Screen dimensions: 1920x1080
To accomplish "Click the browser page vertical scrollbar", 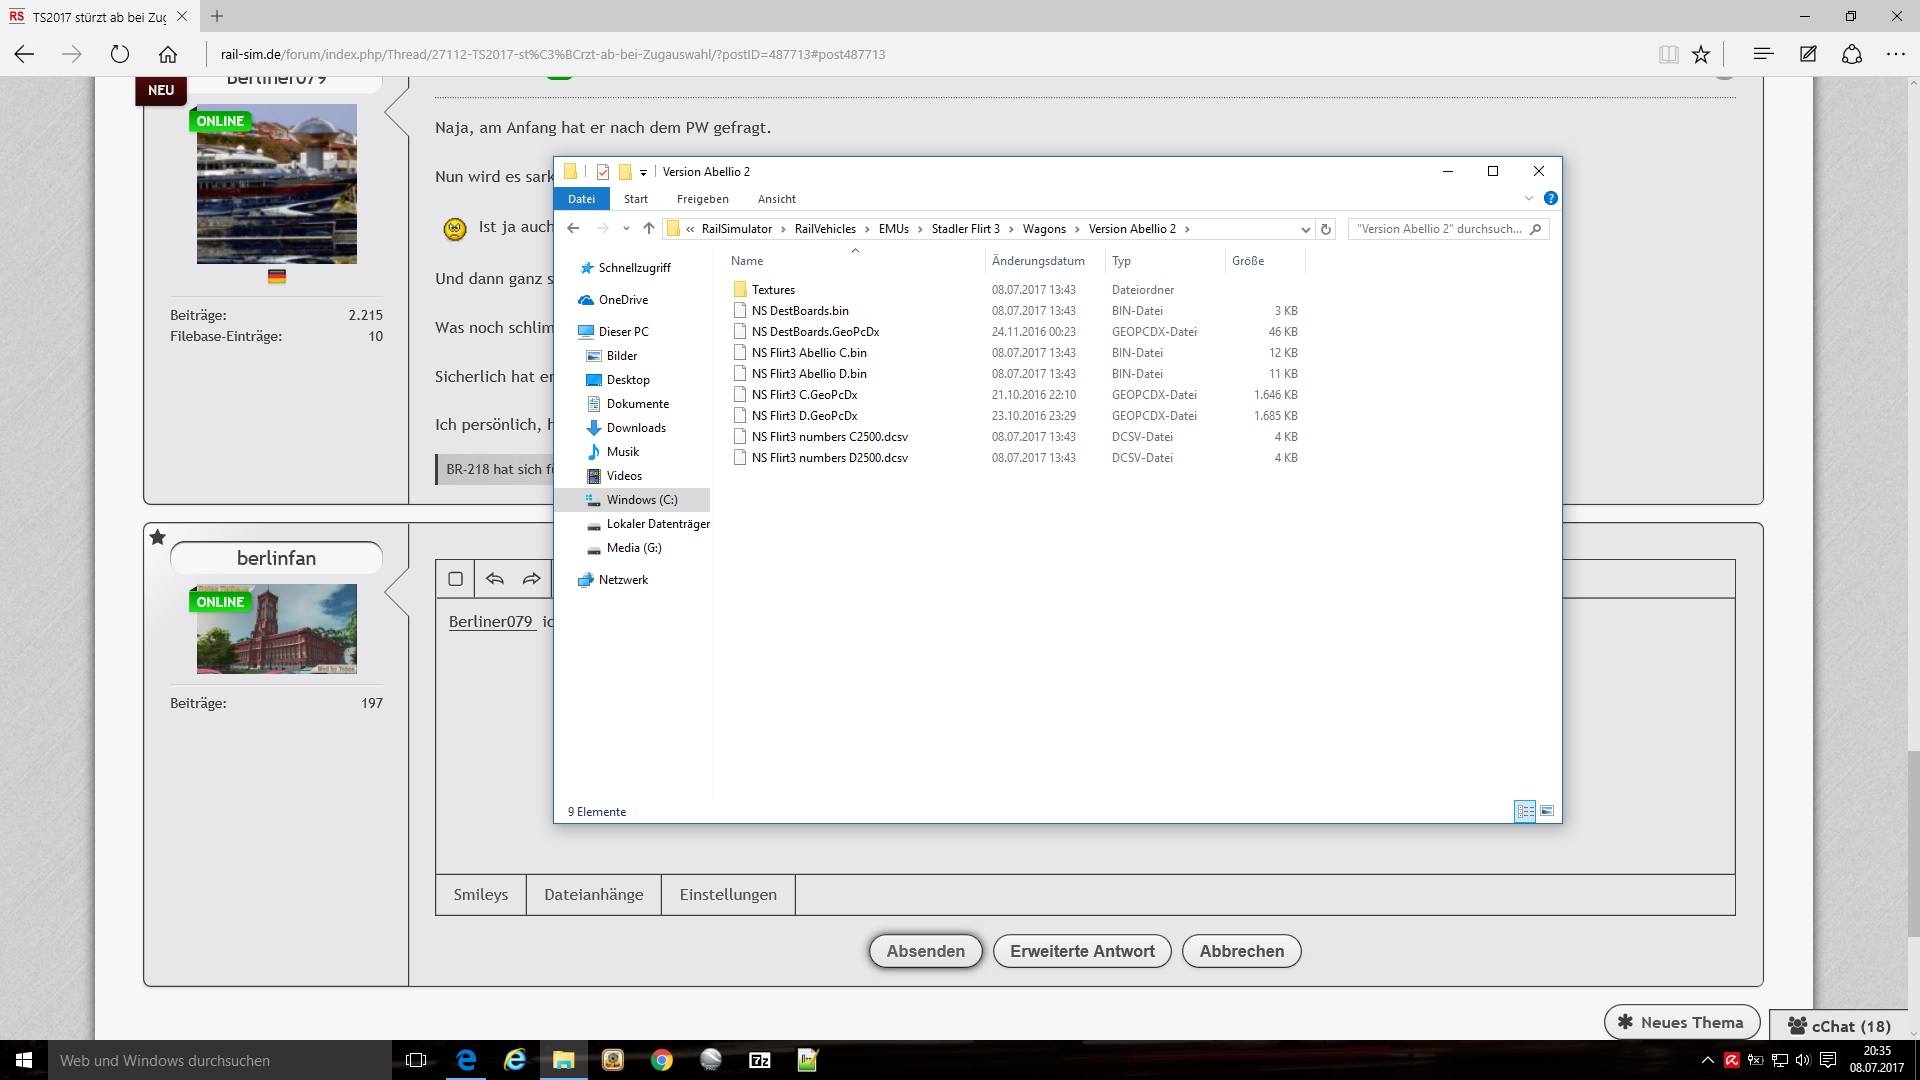I will pos(1914,842).
